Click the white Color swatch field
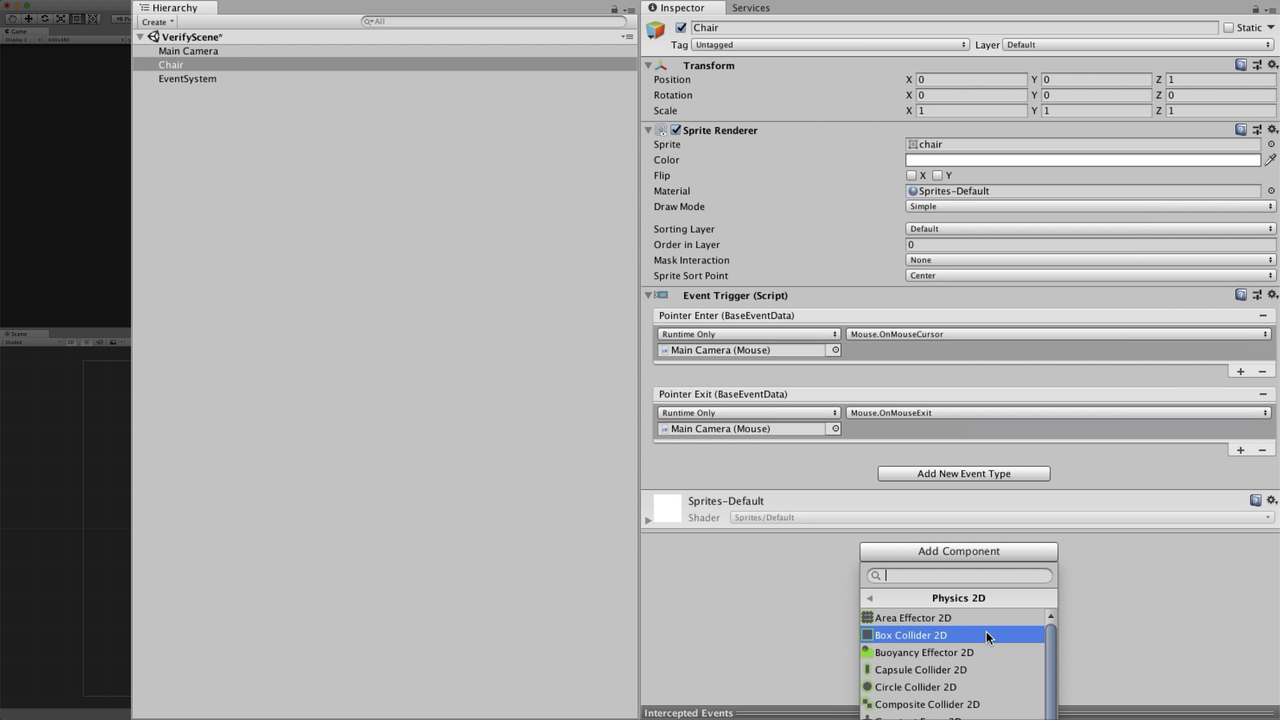Image resolution: width=1280 pixels, height=720 pixels. click(x=1082, y=160)
